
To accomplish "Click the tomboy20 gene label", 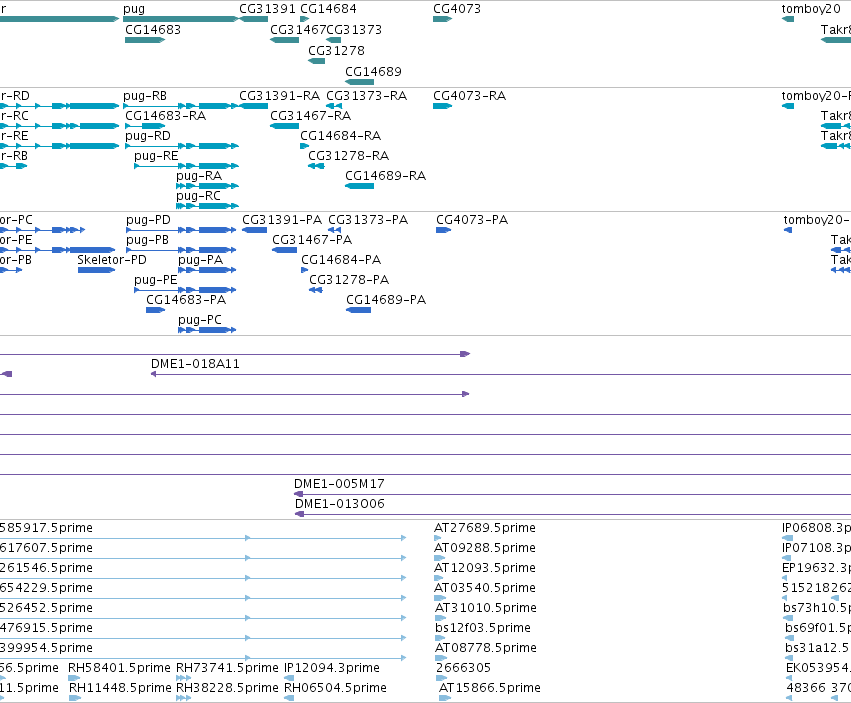I will pos(811,9).
